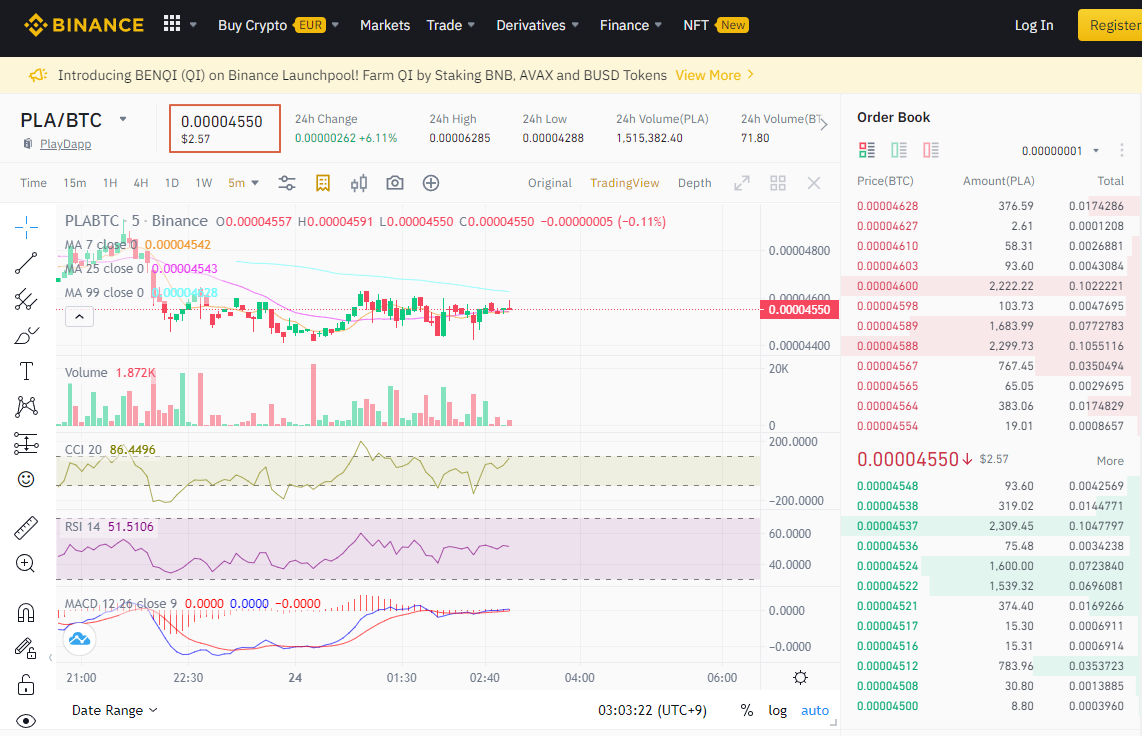Expand the Trade menu
Screen dimensions: 1142x736
coord(450,25)
